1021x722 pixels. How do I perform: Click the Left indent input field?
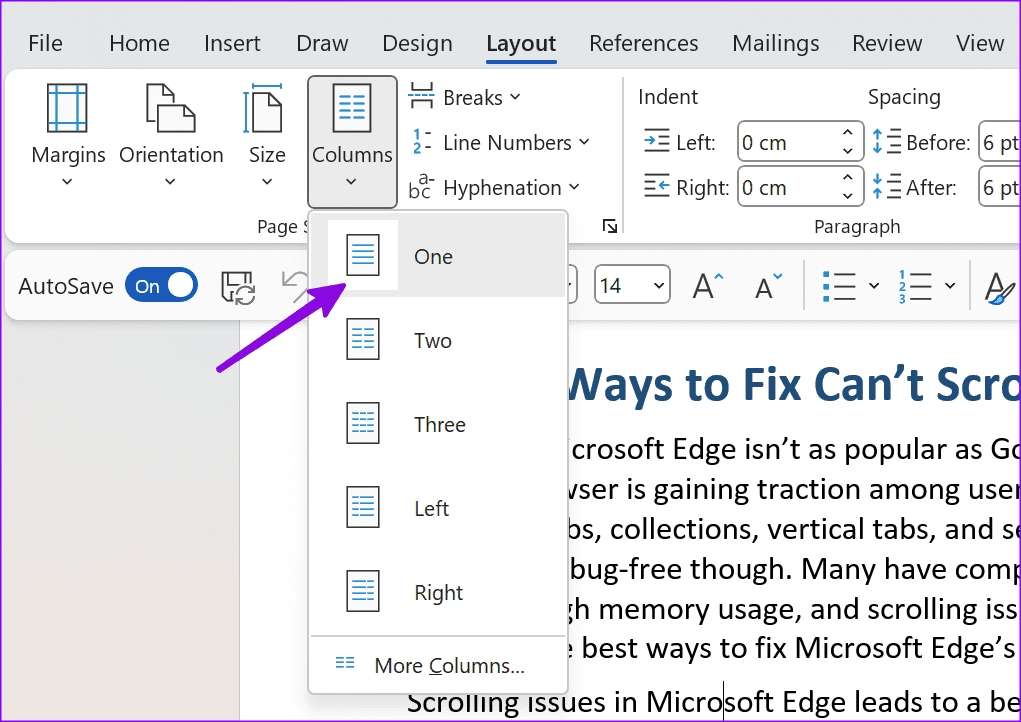click(786, 143)
